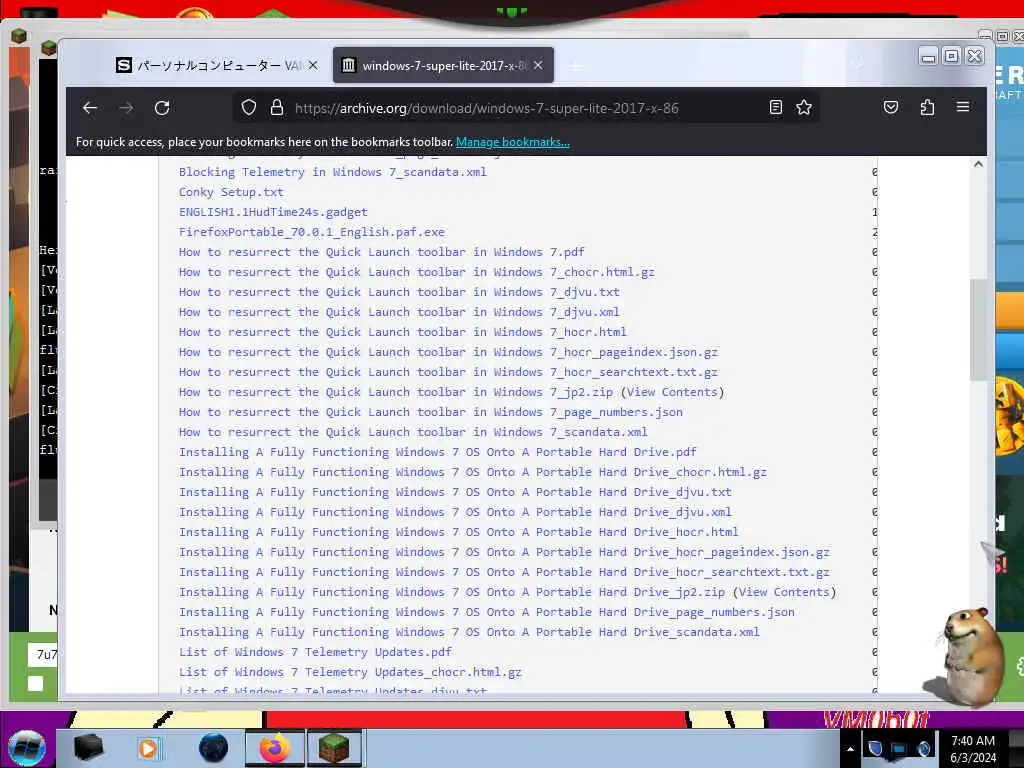Download Portable Hard Drive_jp2.zip

coord(452,592)
